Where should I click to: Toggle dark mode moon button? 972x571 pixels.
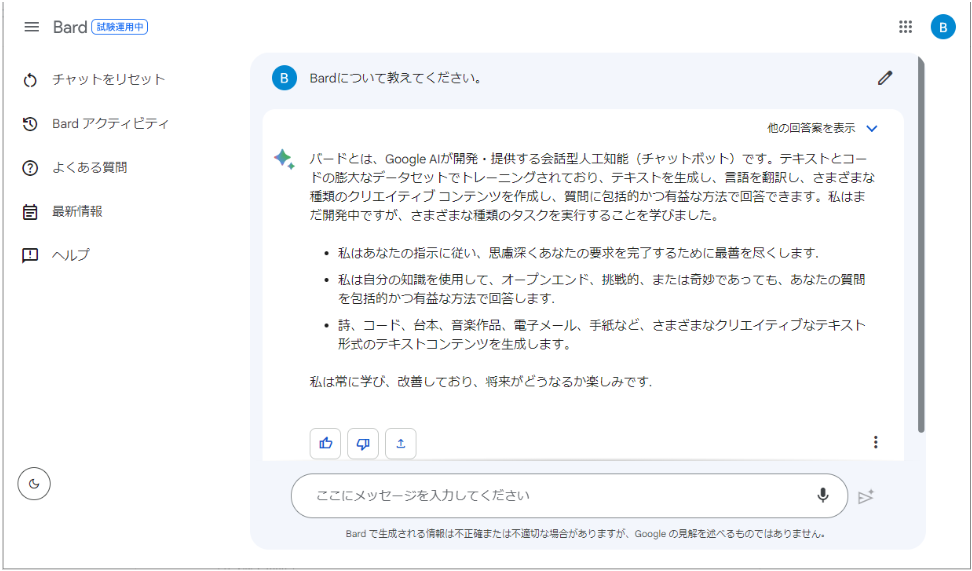[x=34, y=484]
